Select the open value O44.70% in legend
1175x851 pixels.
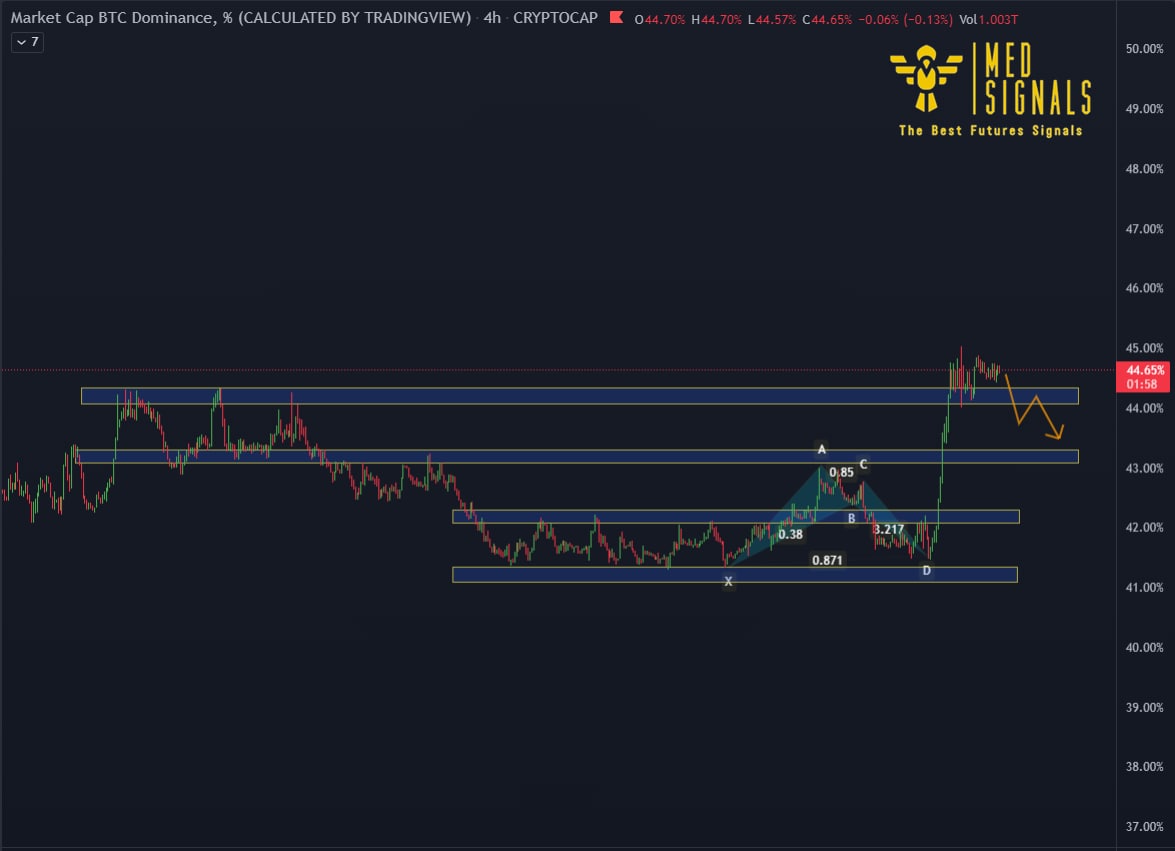coord(659,19)
